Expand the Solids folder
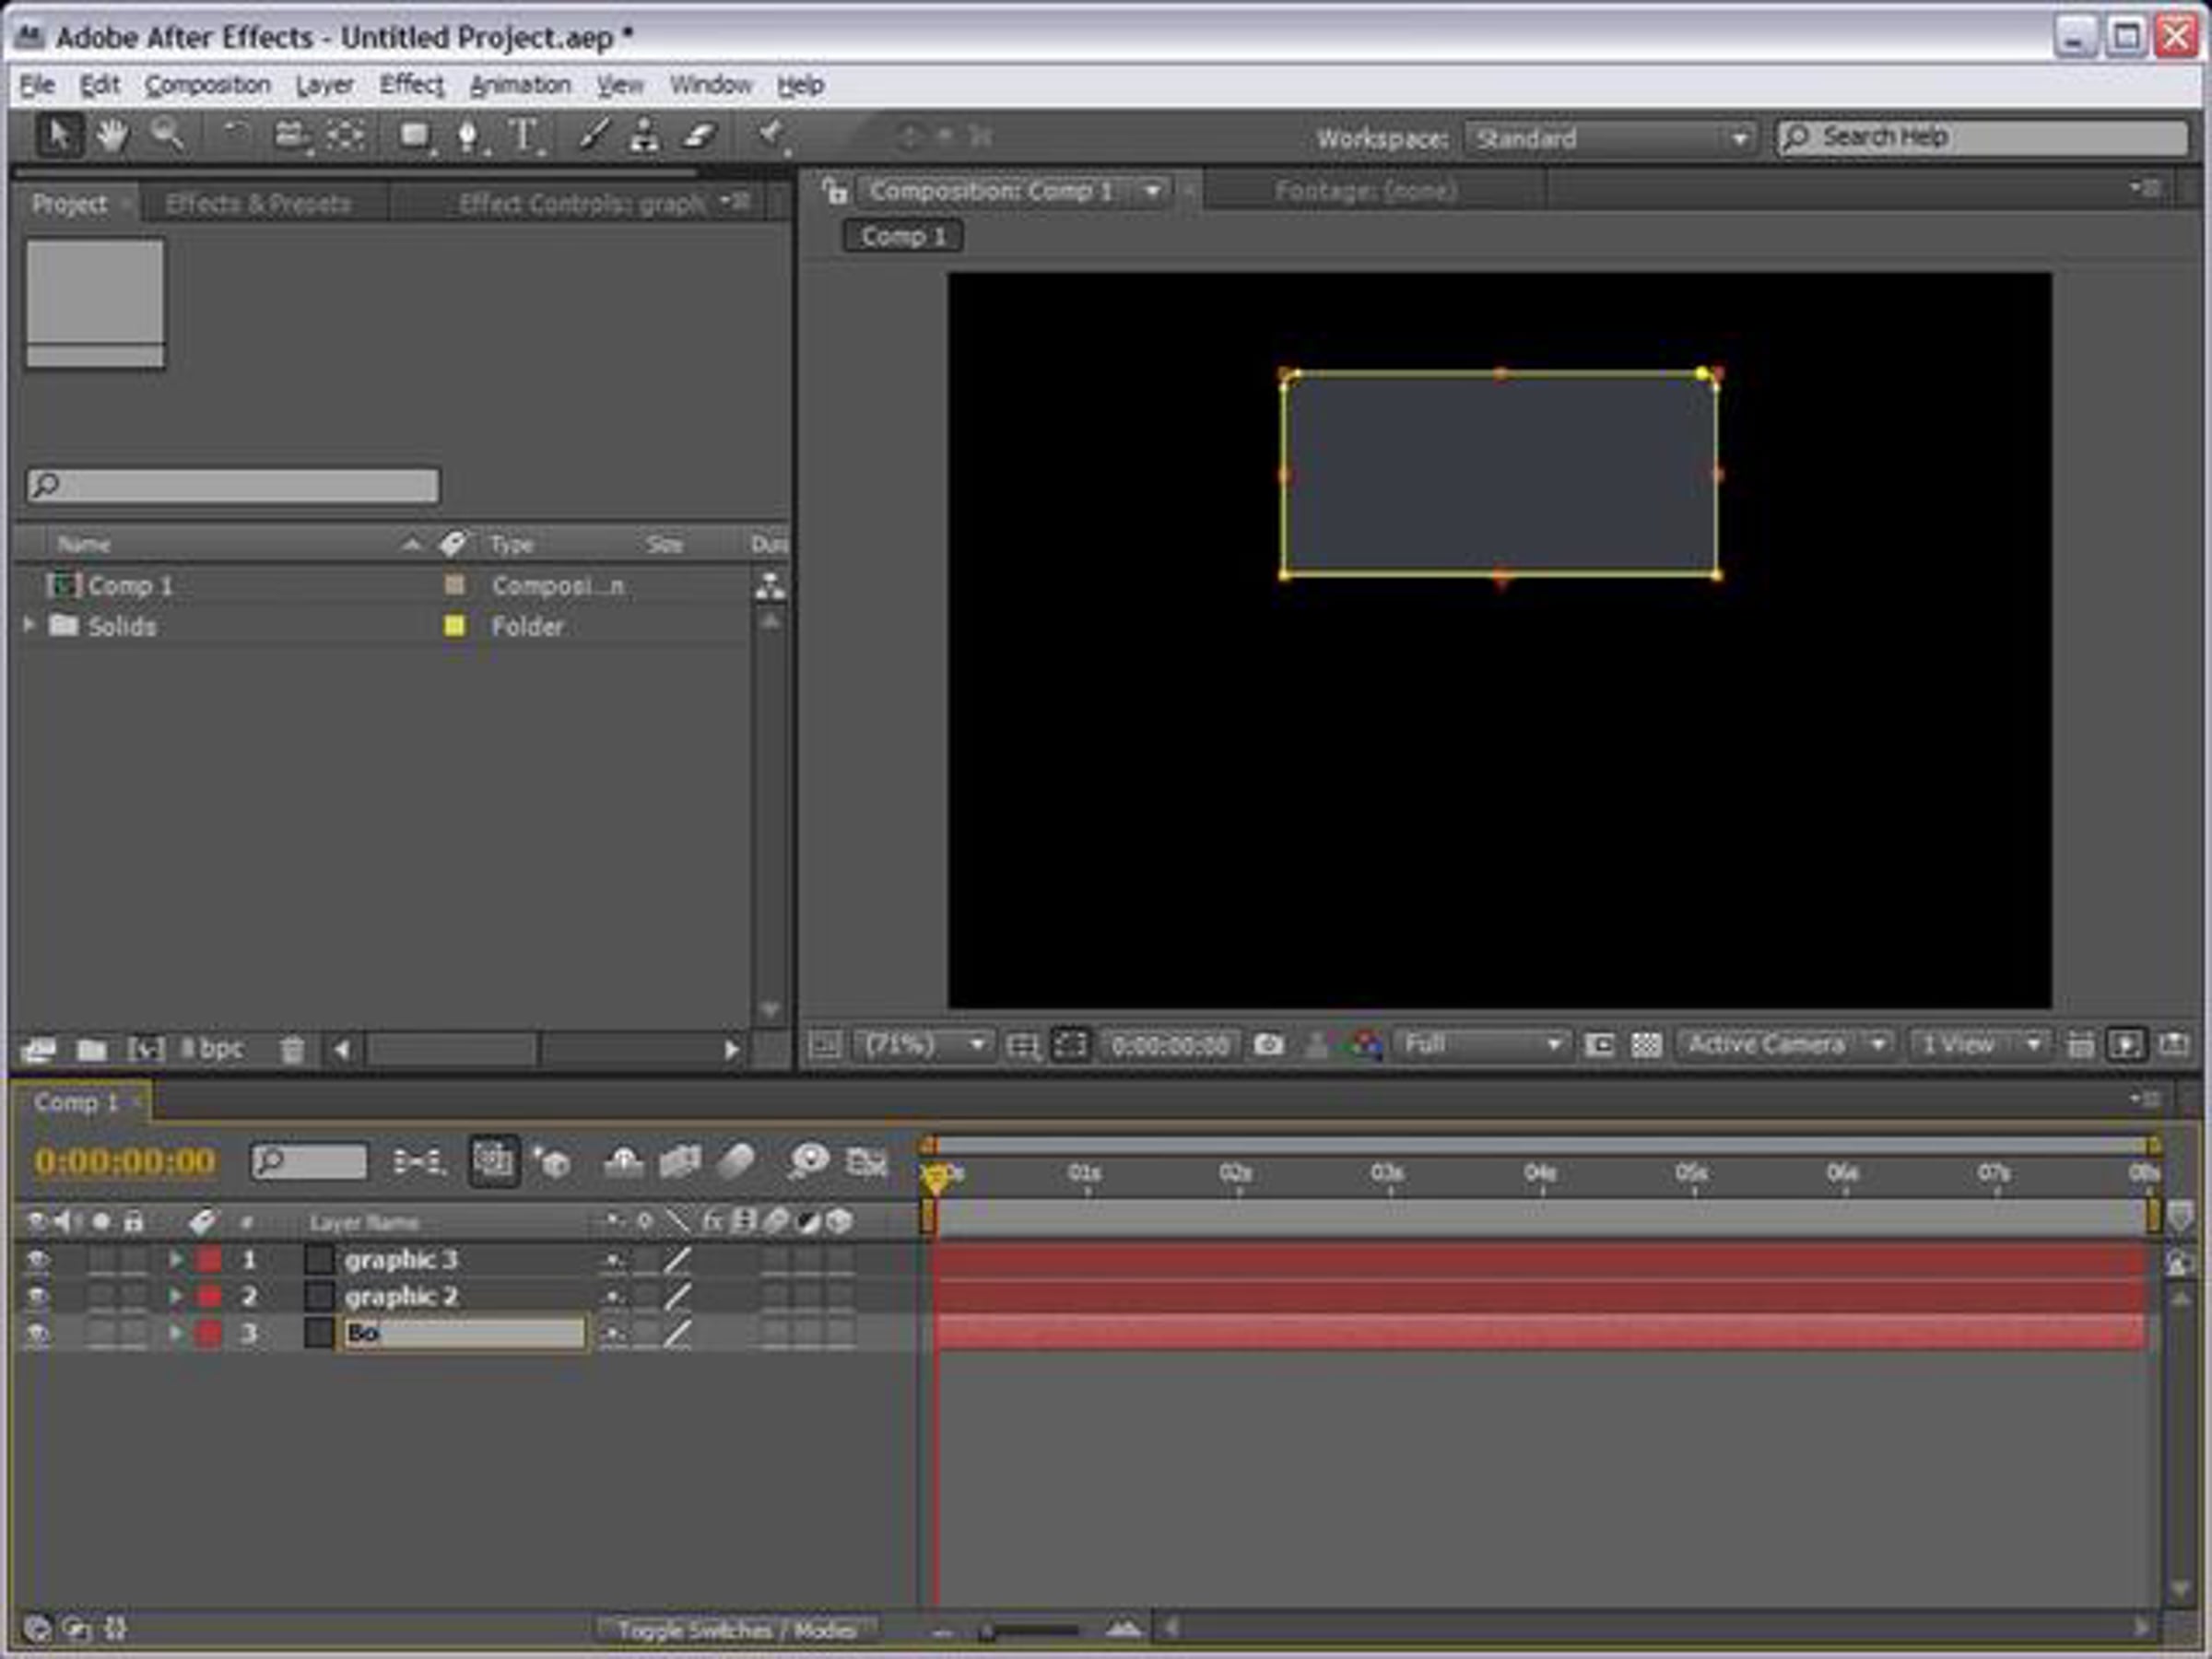 click(x=29, y=625)
